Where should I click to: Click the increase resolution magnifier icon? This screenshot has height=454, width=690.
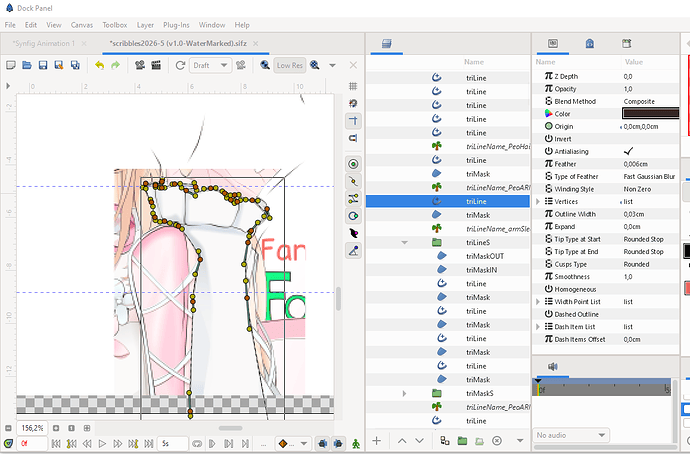coord(315,65)
